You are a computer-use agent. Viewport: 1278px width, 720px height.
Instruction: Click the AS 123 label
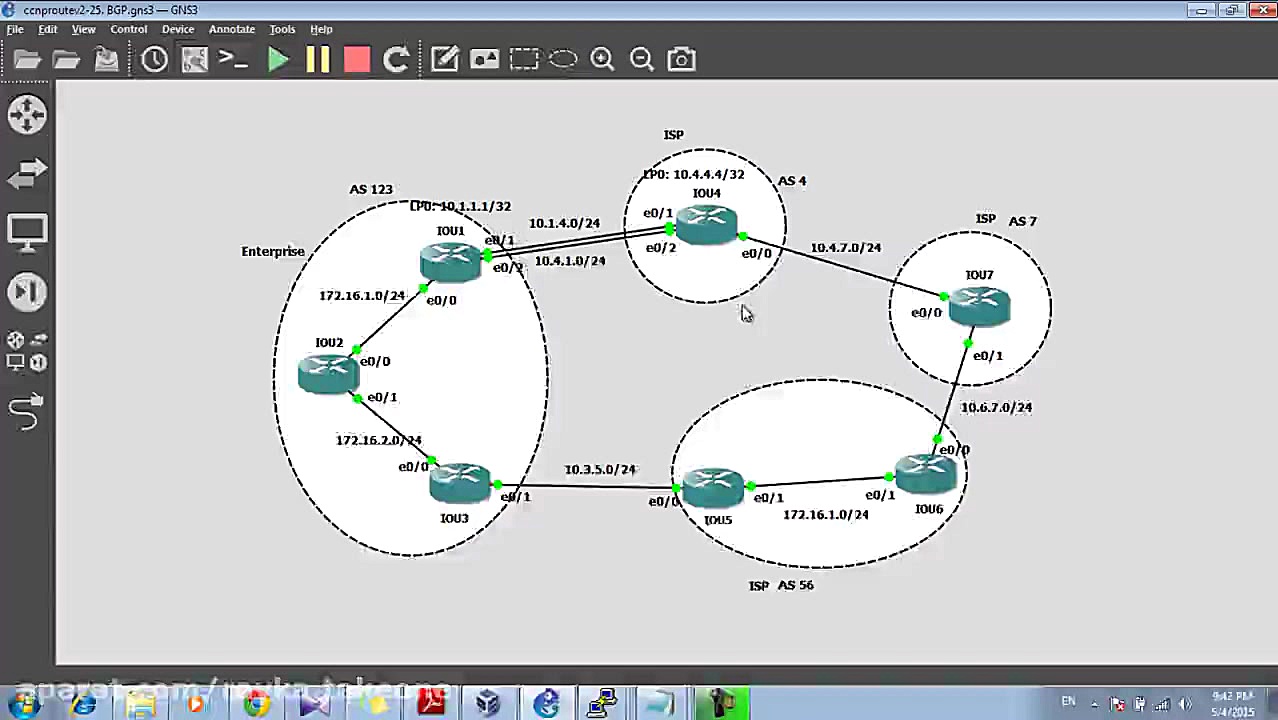coord(371,189)
